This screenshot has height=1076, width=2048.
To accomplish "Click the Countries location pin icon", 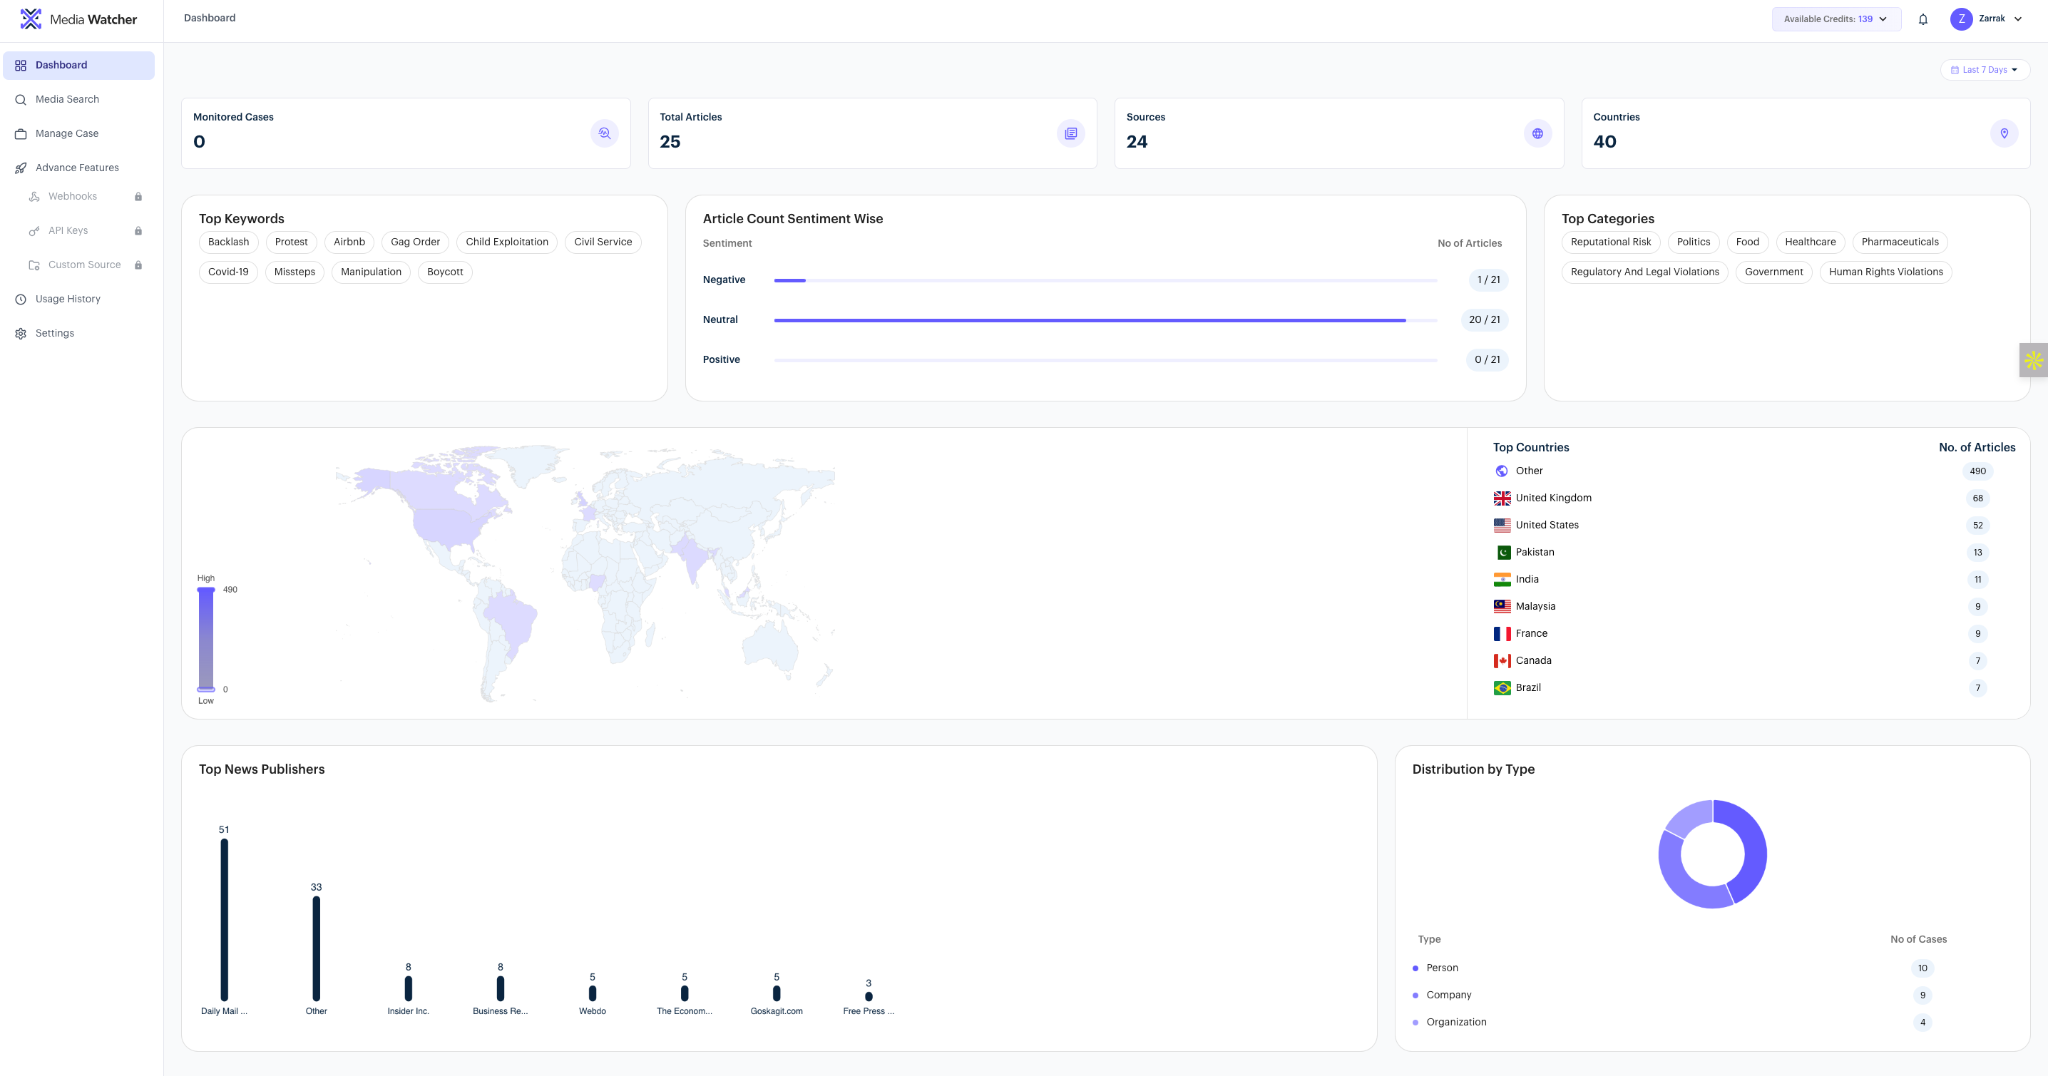I will [x=2004, y=133].
